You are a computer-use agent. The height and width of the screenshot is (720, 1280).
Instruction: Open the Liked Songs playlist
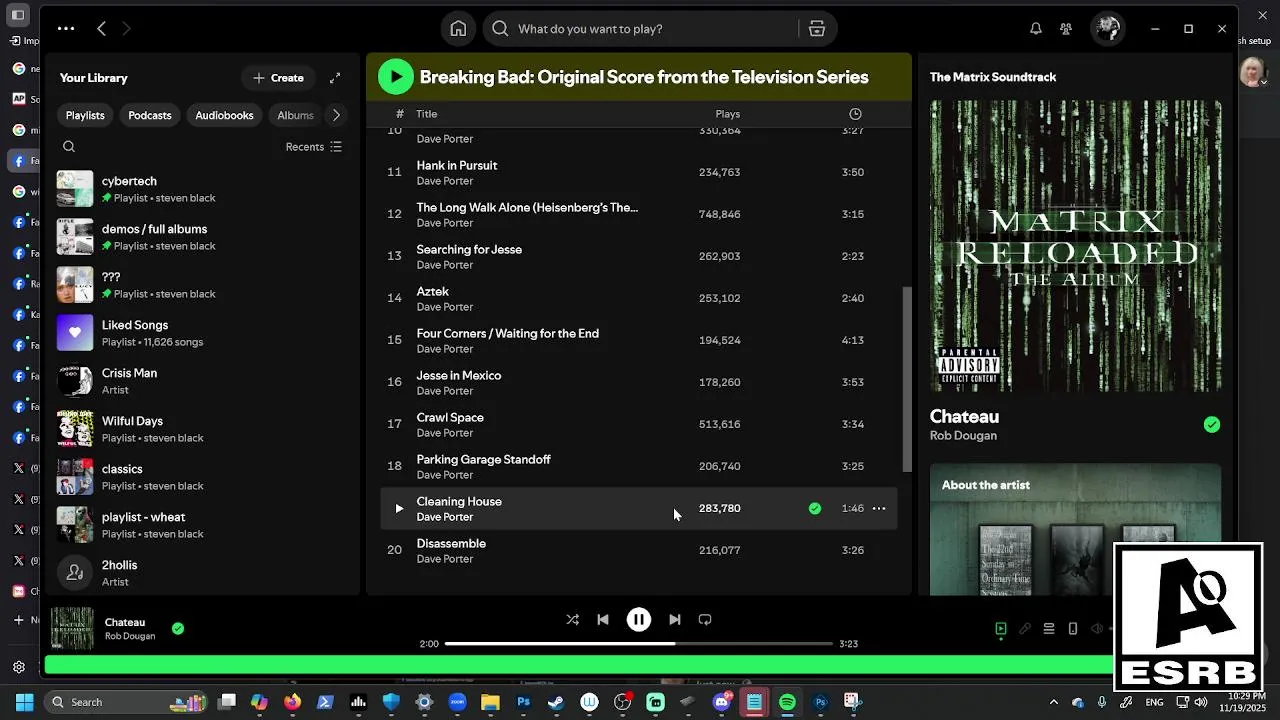pos(203,333)
